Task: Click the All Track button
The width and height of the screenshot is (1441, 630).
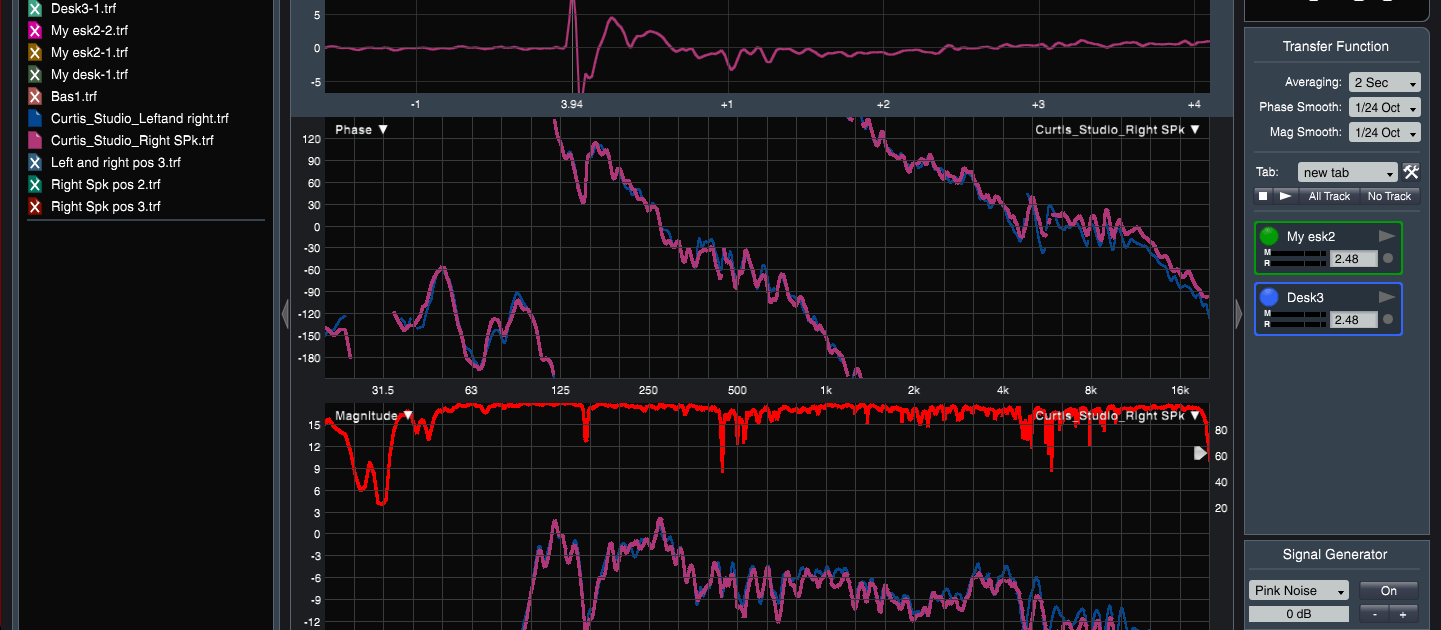Action: click(1329, 196)
